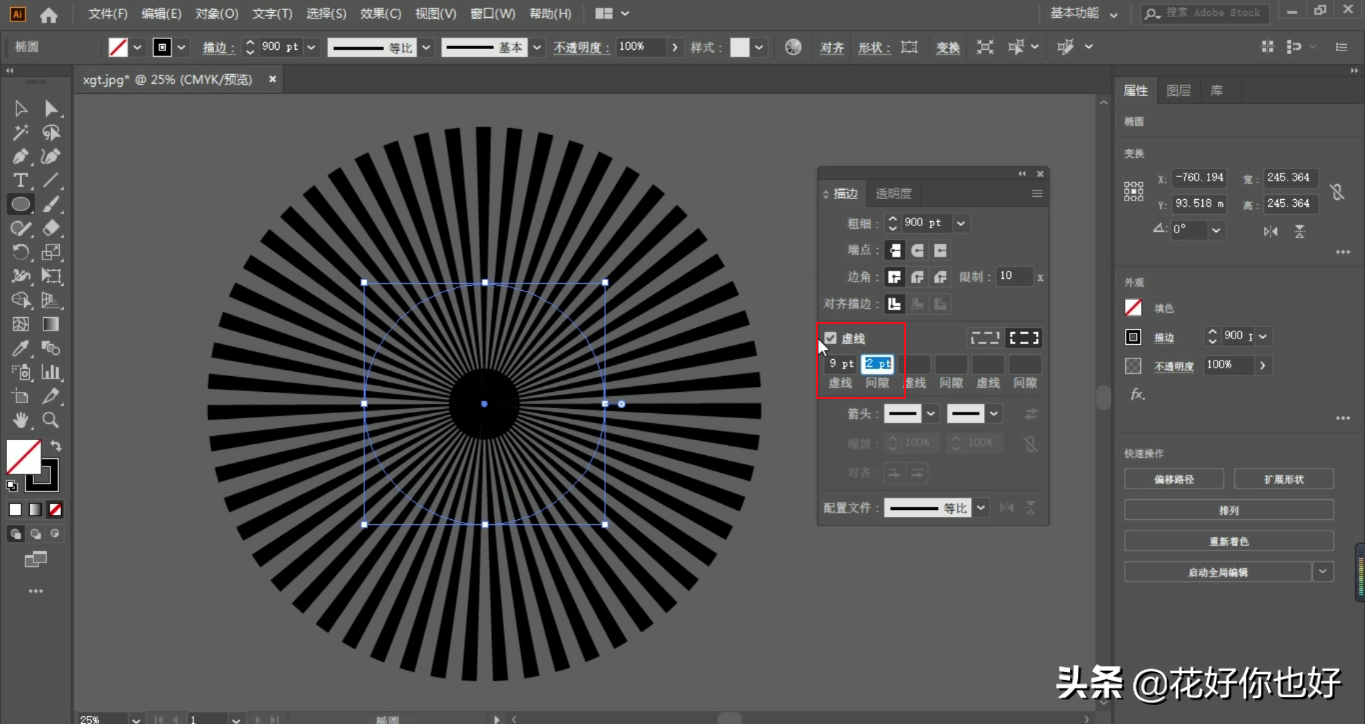Switch to the 透明度 tab in stroke panel
The width and height of the screenshot is (1365, 724).
[x=893, y=194]
